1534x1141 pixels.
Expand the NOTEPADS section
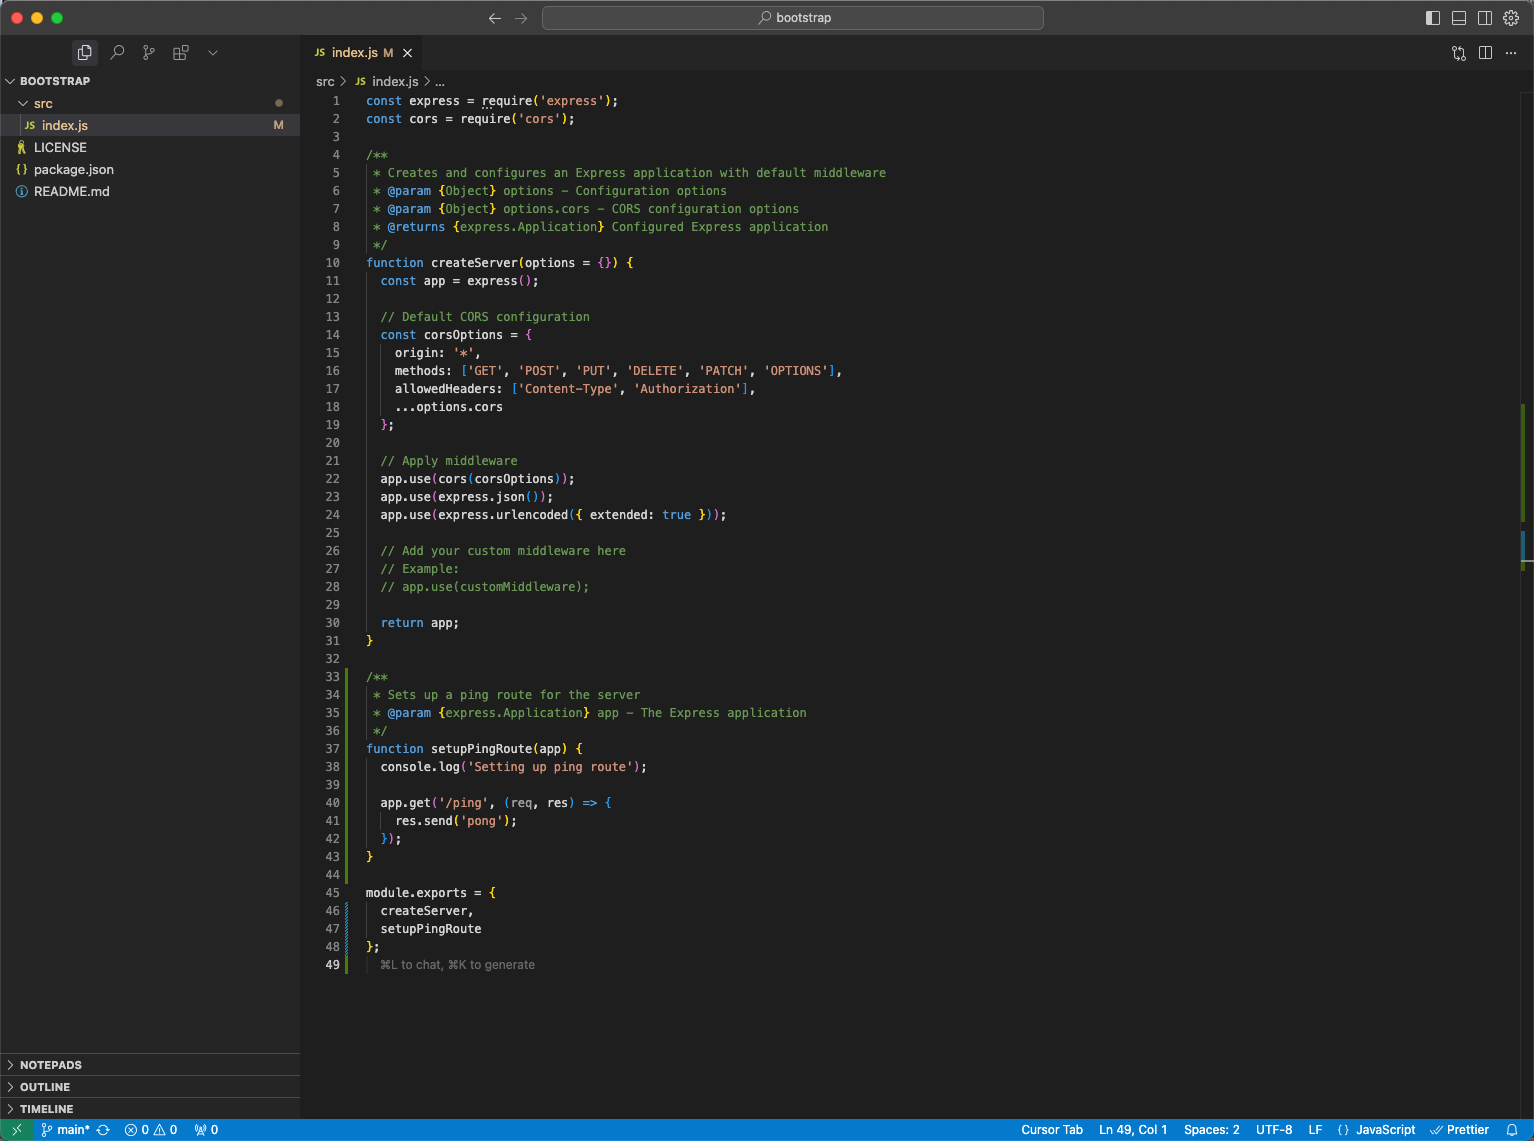[x=51, y=1065]
